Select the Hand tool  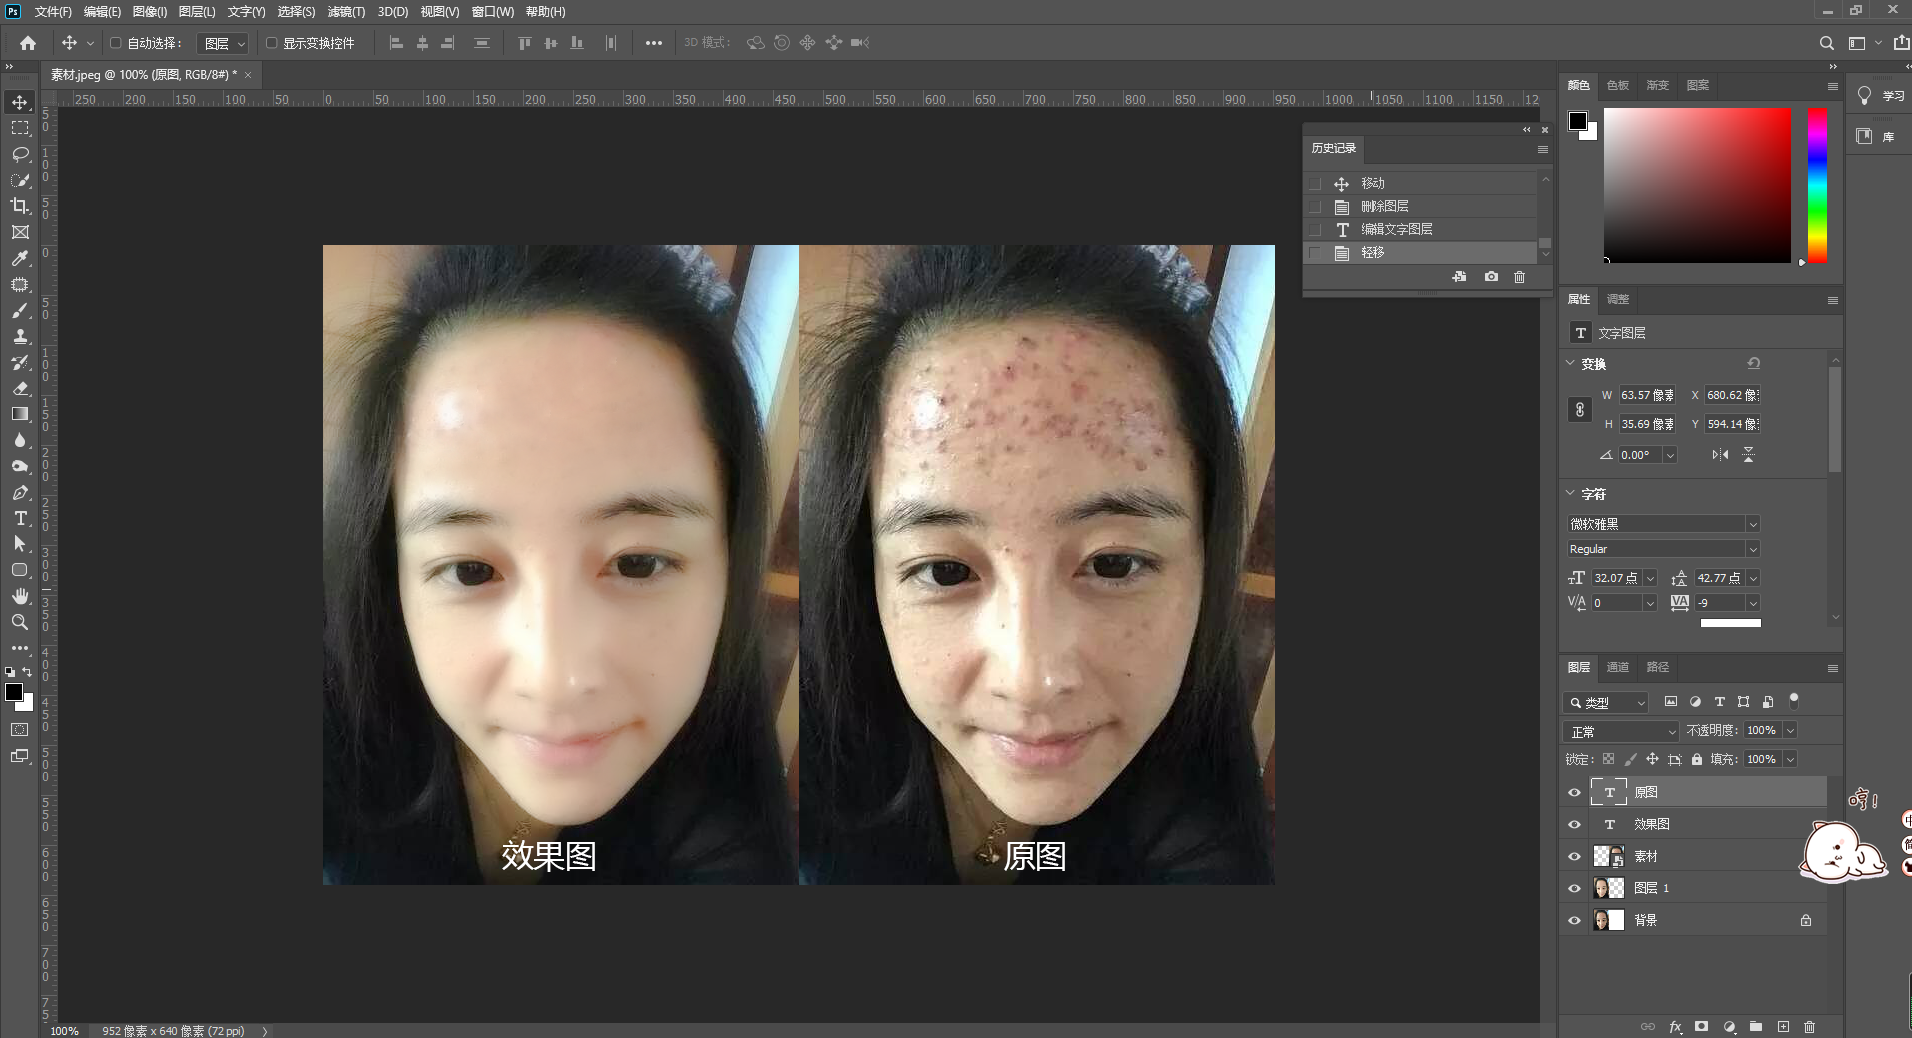coord(20,596)
